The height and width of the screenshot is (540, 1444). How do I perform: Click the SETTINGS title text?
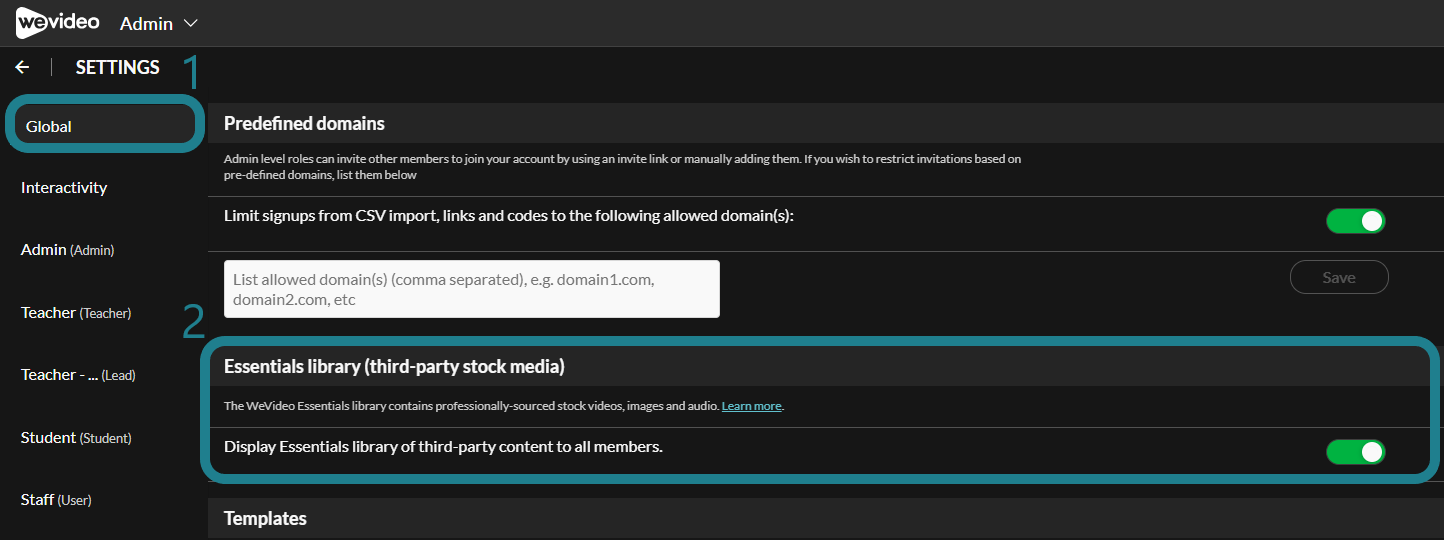[118, 67]
